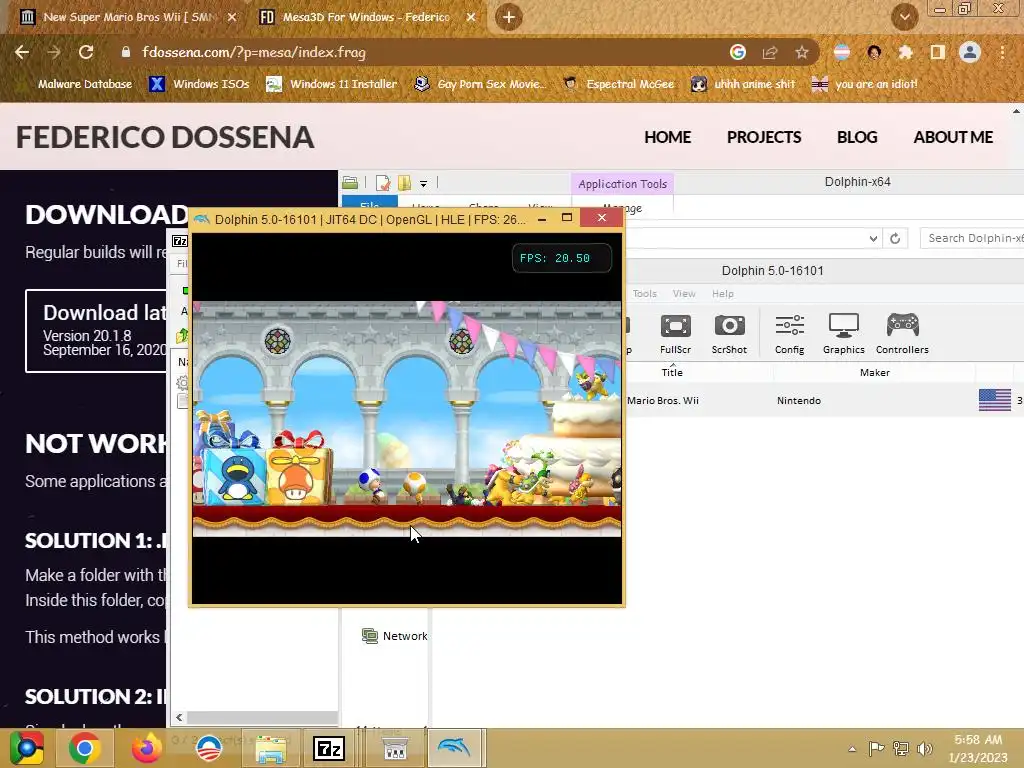Click the striped egg extension icon

[842, 52]
